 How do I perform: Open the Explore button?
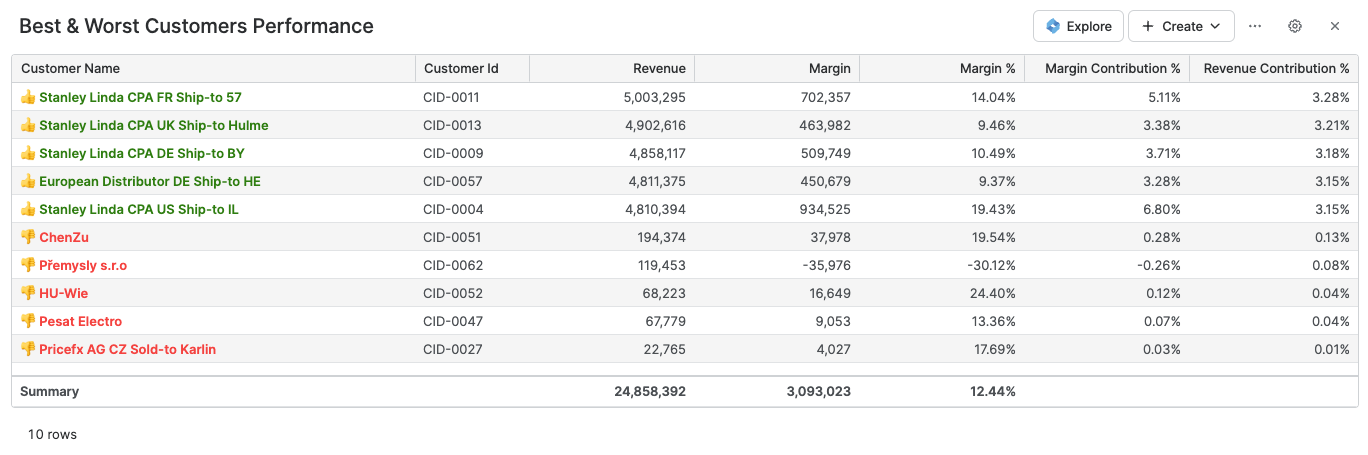point(1078,26)
